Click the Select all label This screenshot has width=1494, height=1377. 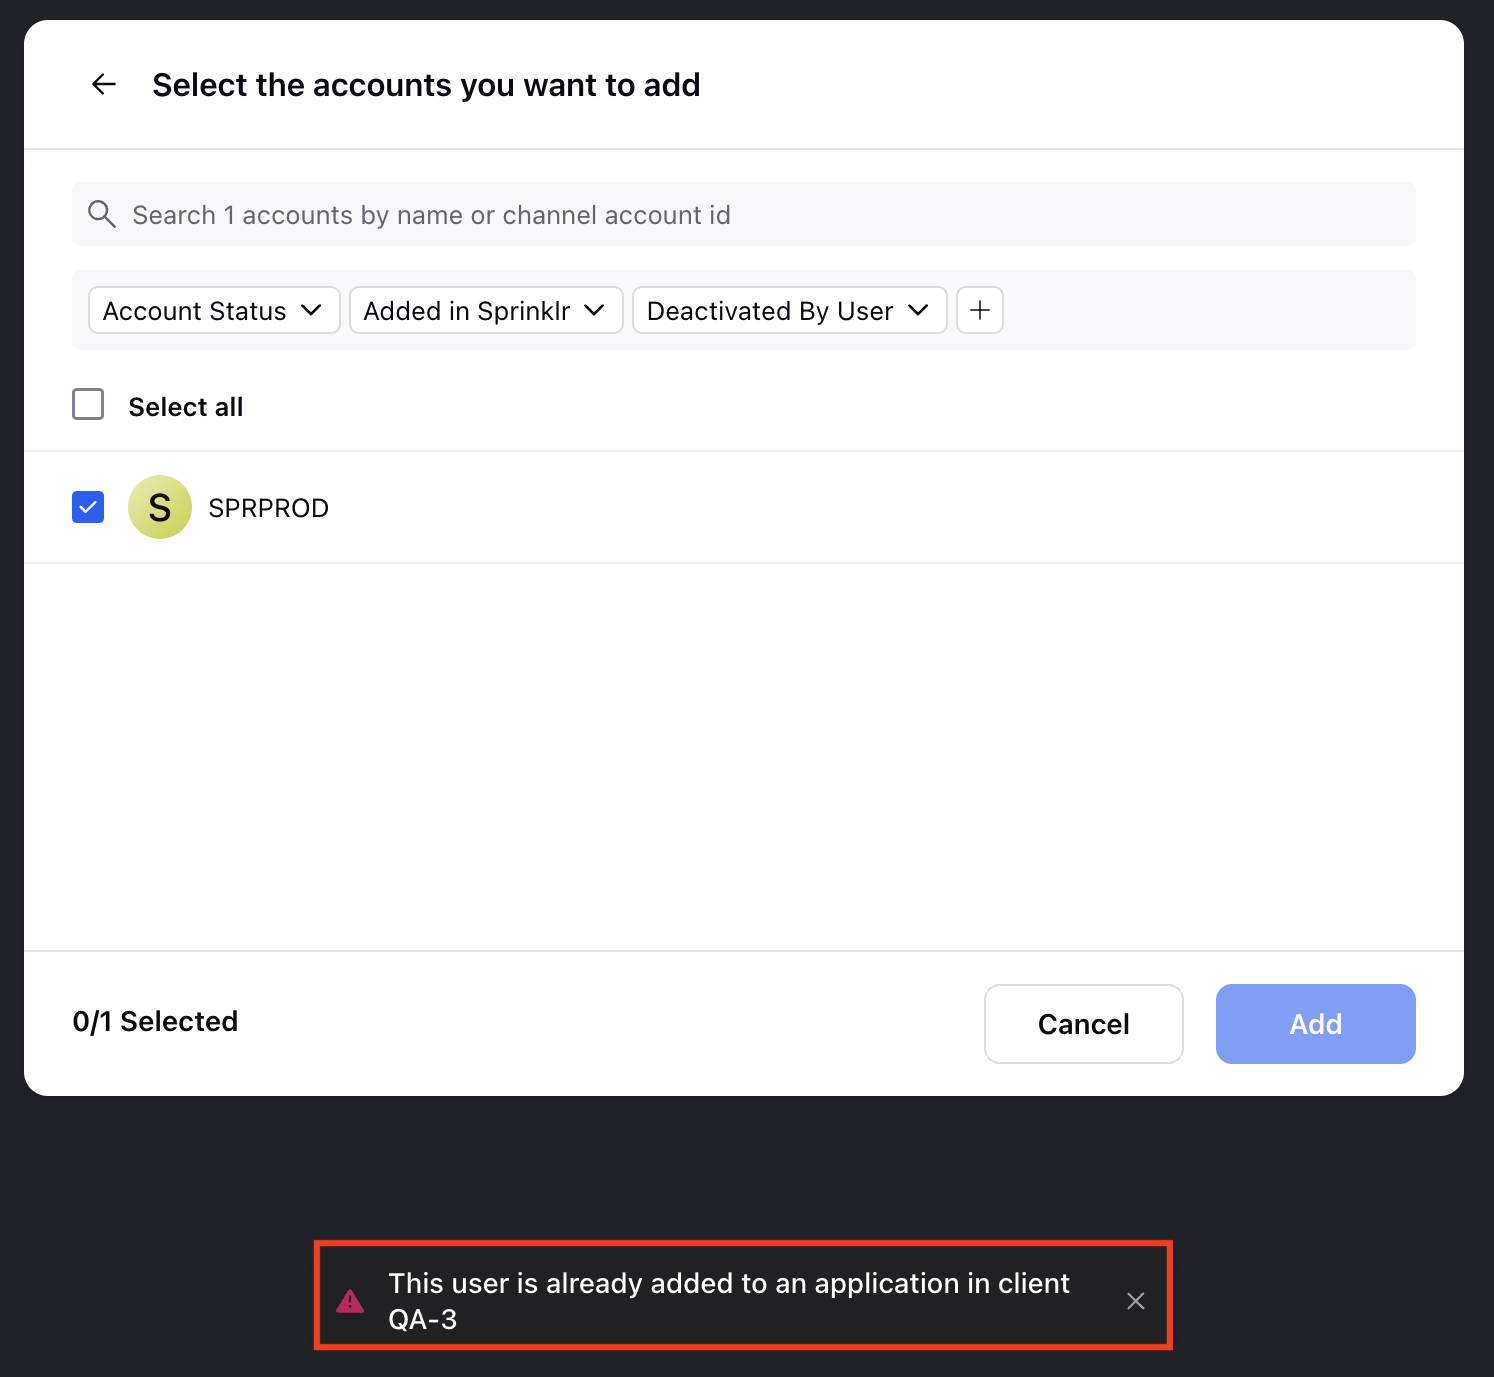click(186, 407)
